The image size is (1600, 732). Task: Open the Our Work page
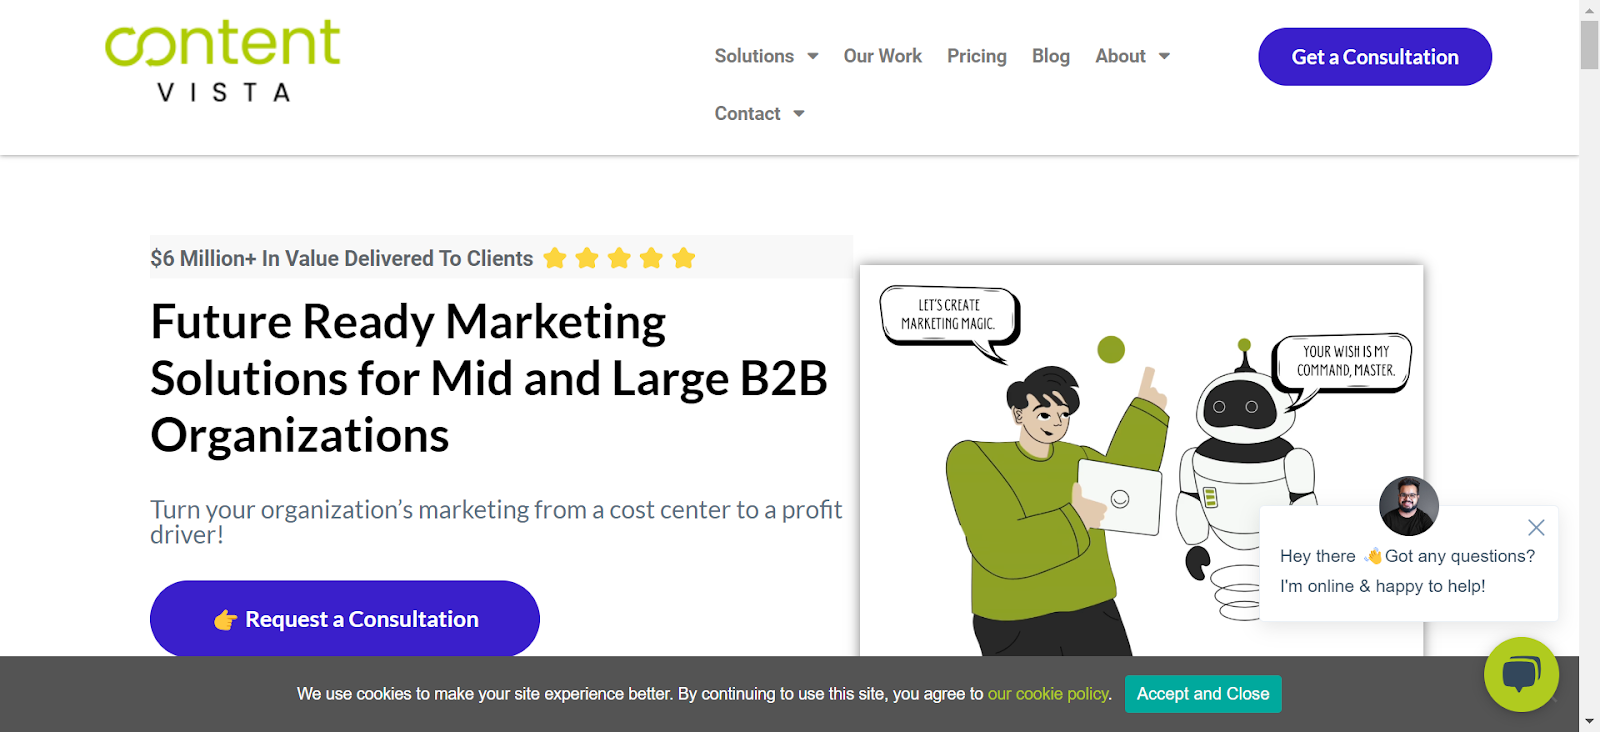tap(882, 56)
